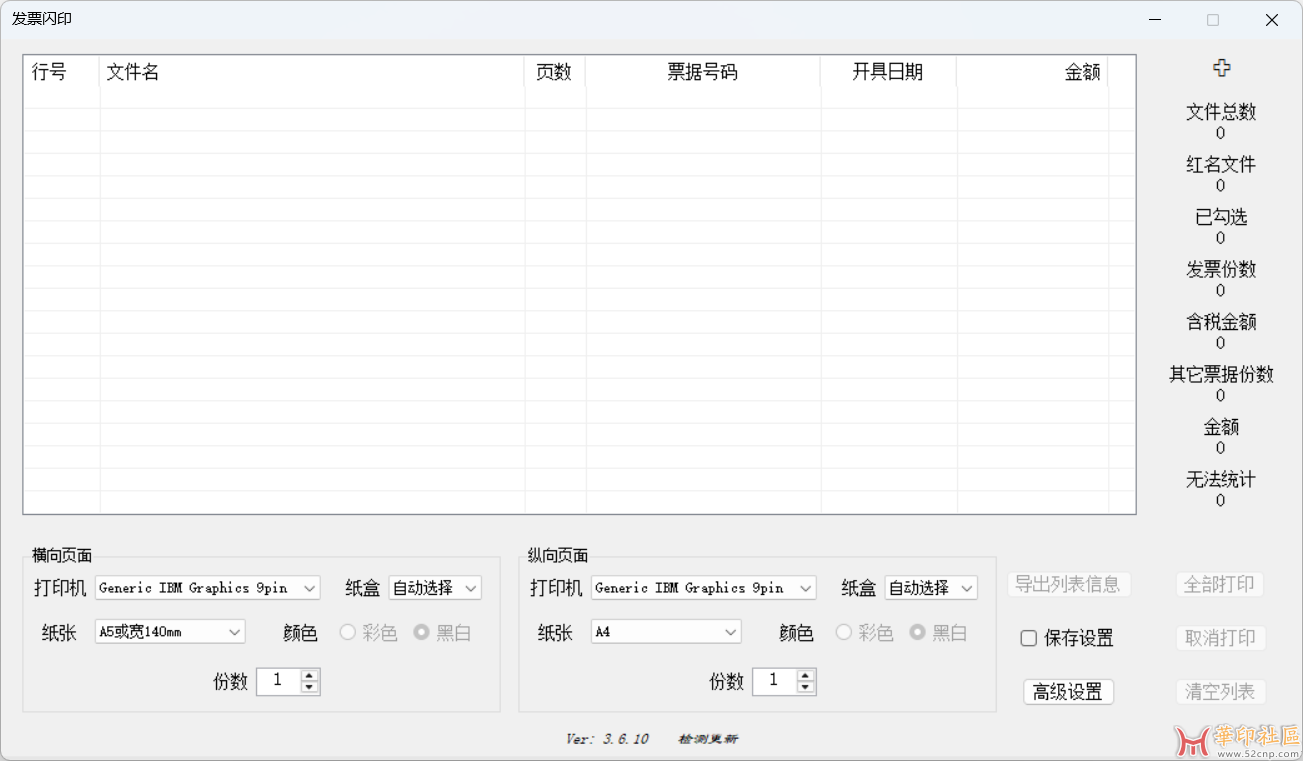Tick the 保存设置 checkbox
This screenshot has height=761, width=1303.
pos(1028,638)
